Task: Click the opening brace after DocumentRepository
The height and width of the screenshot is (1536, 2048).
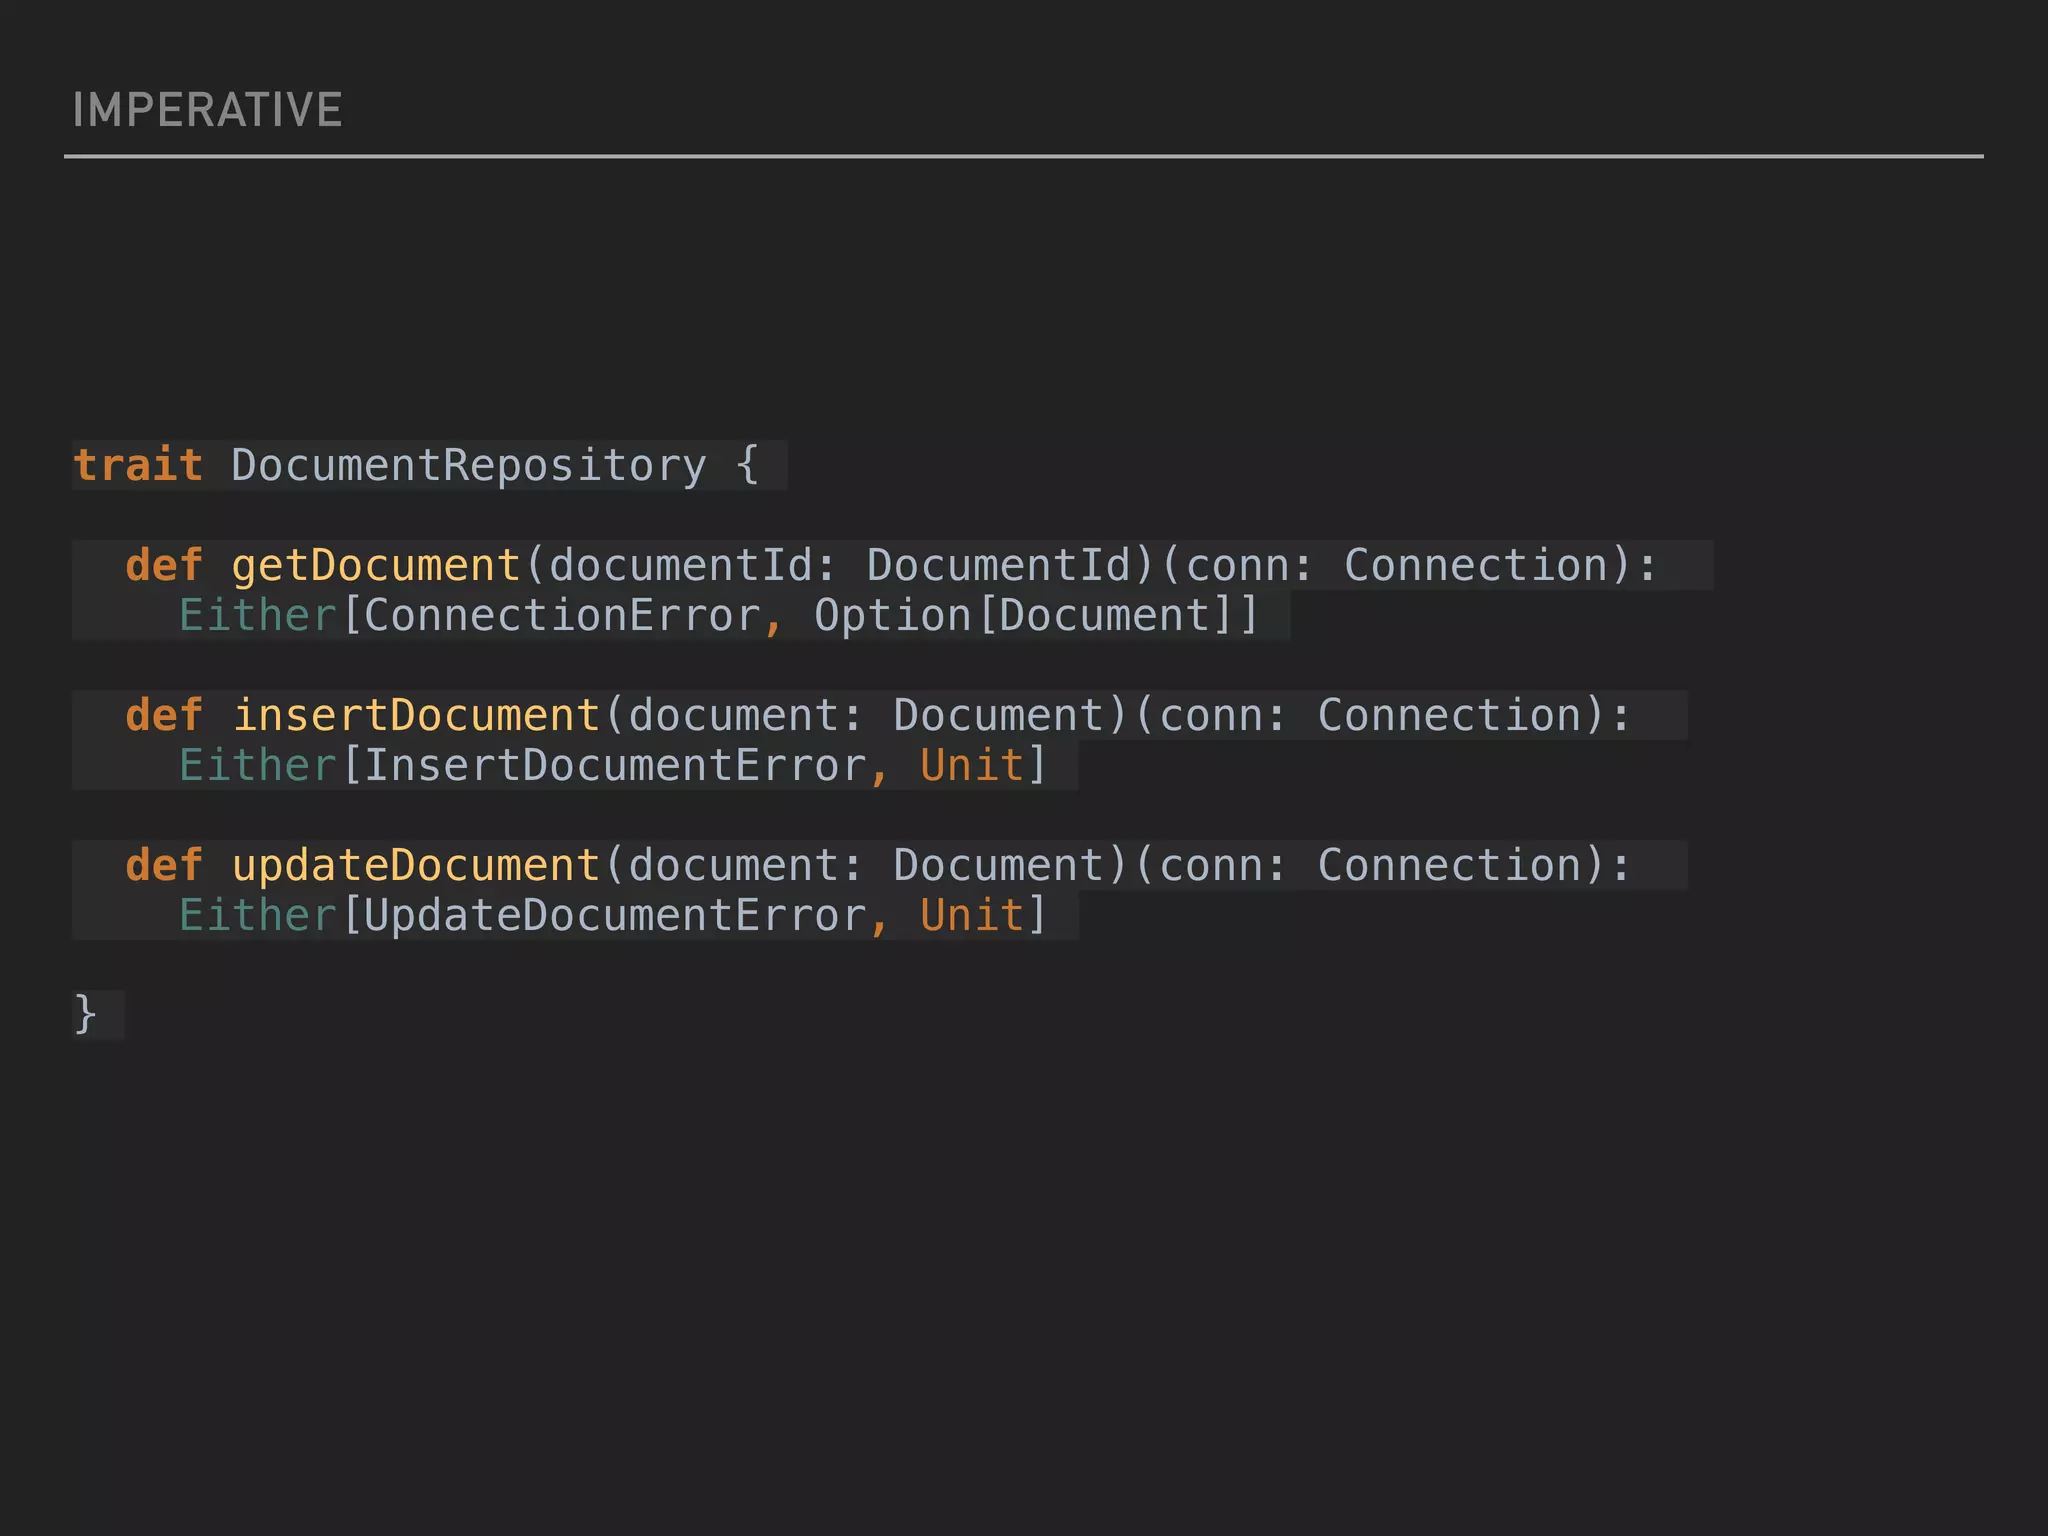Action: (x=747, y=465)
